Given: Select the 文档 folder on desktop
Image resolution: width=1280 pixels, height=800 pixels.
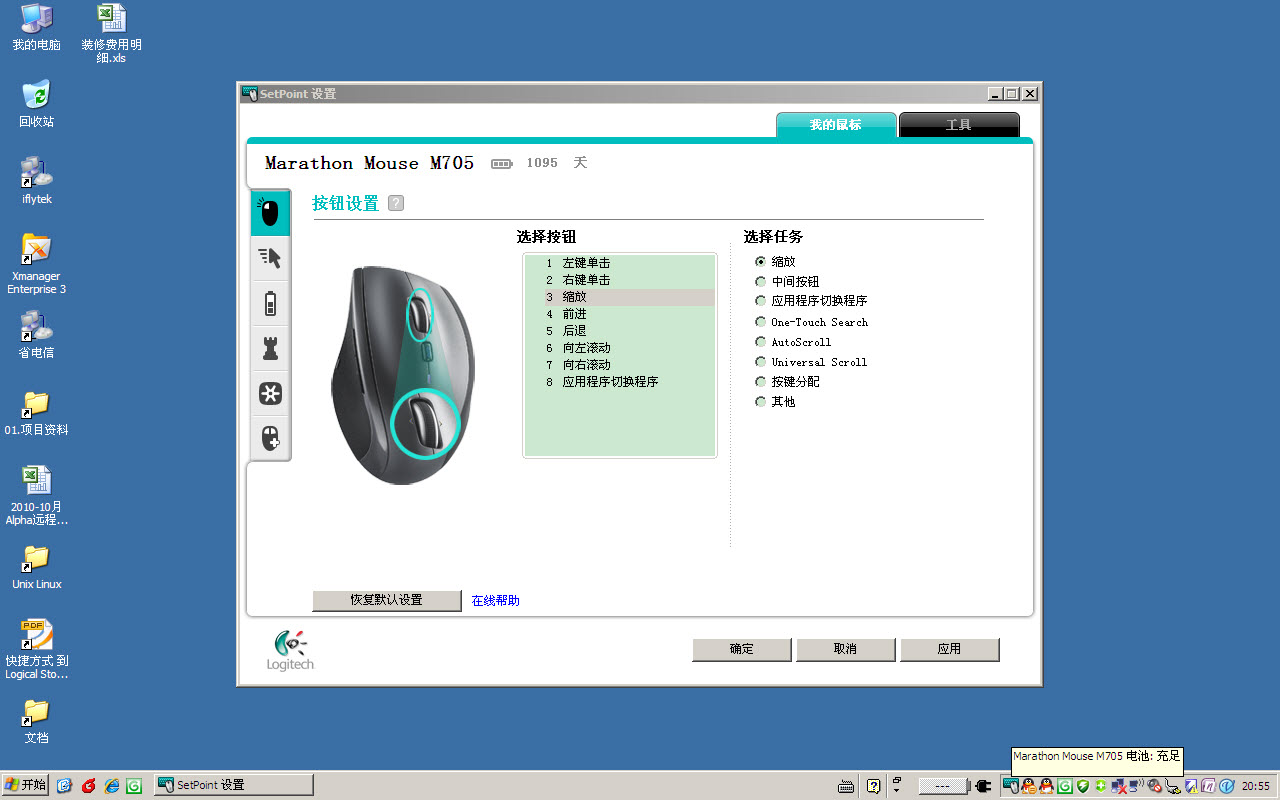Looking at the screenshot, I should (36, 721).
